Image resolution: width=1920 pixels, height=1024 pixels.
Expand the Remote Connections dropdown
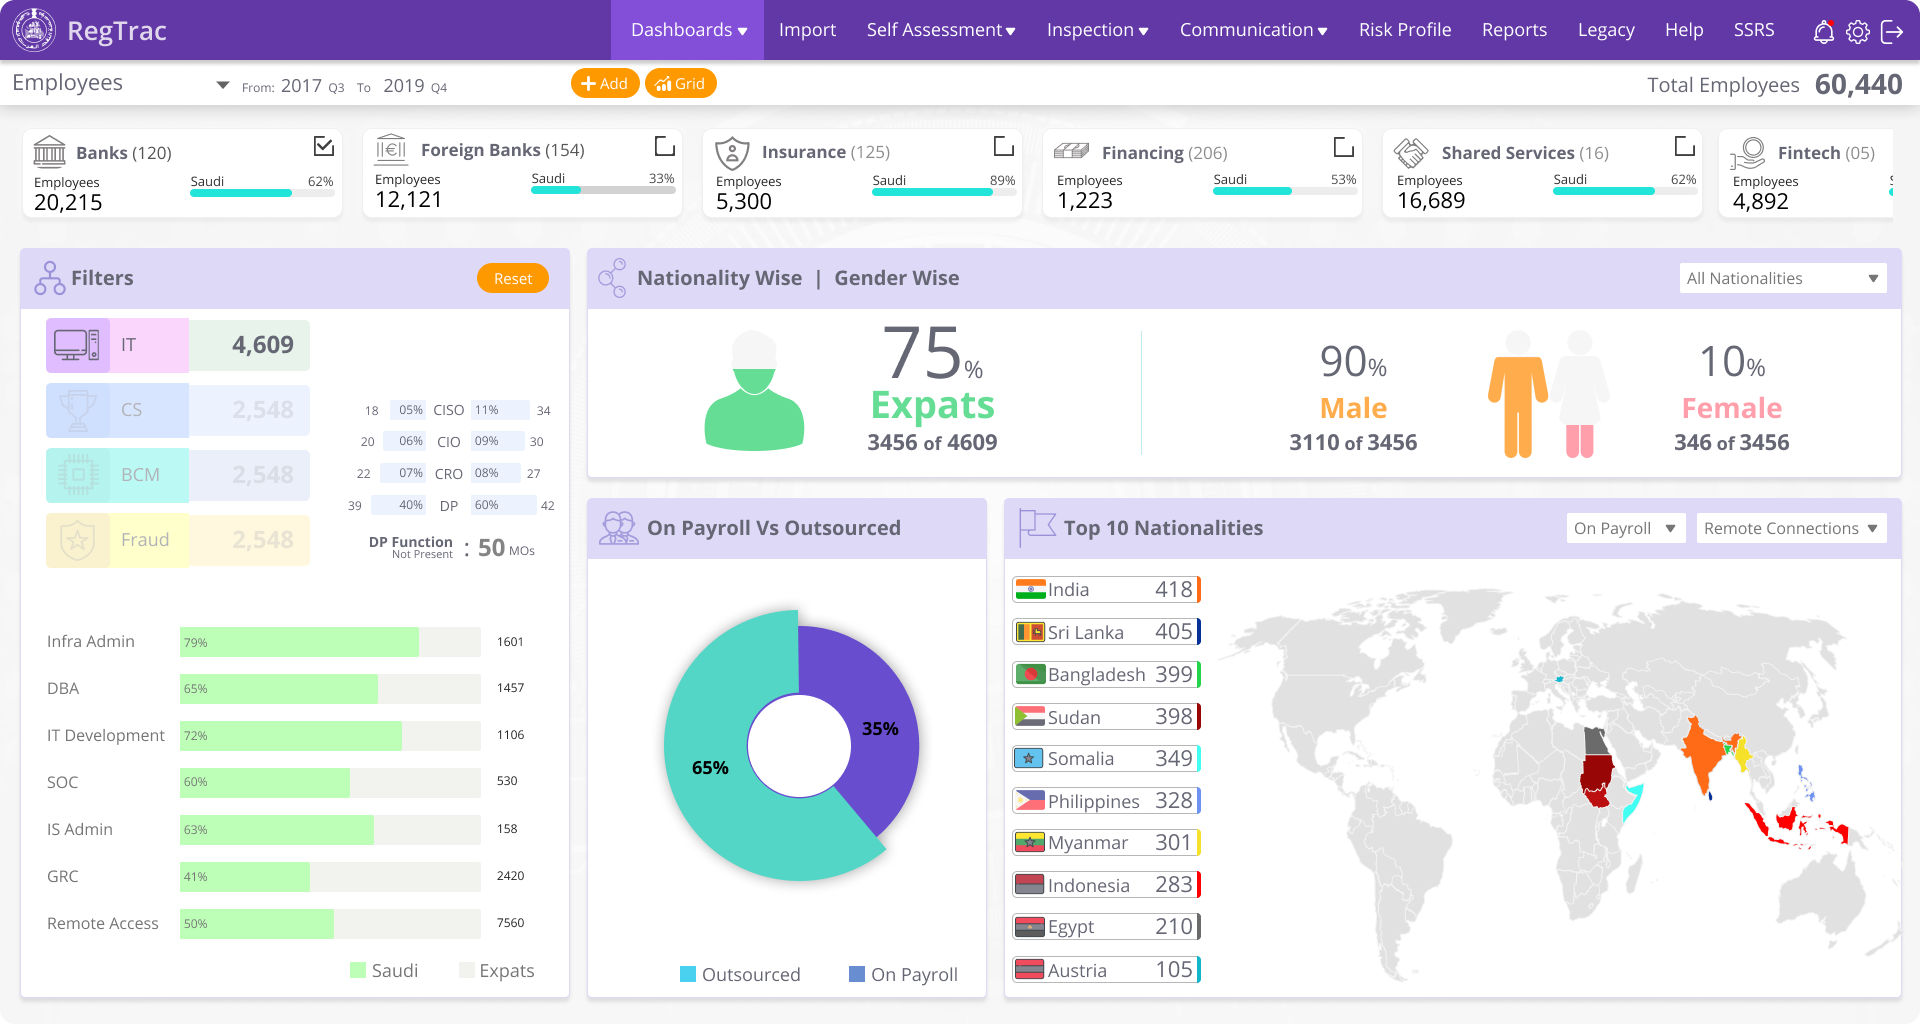[x=1790, y=528]
